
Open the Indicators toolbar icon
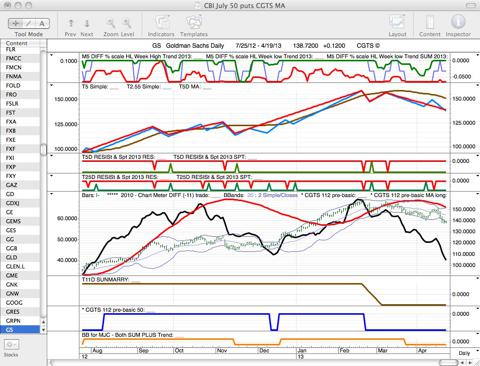[x=162, y=23]
